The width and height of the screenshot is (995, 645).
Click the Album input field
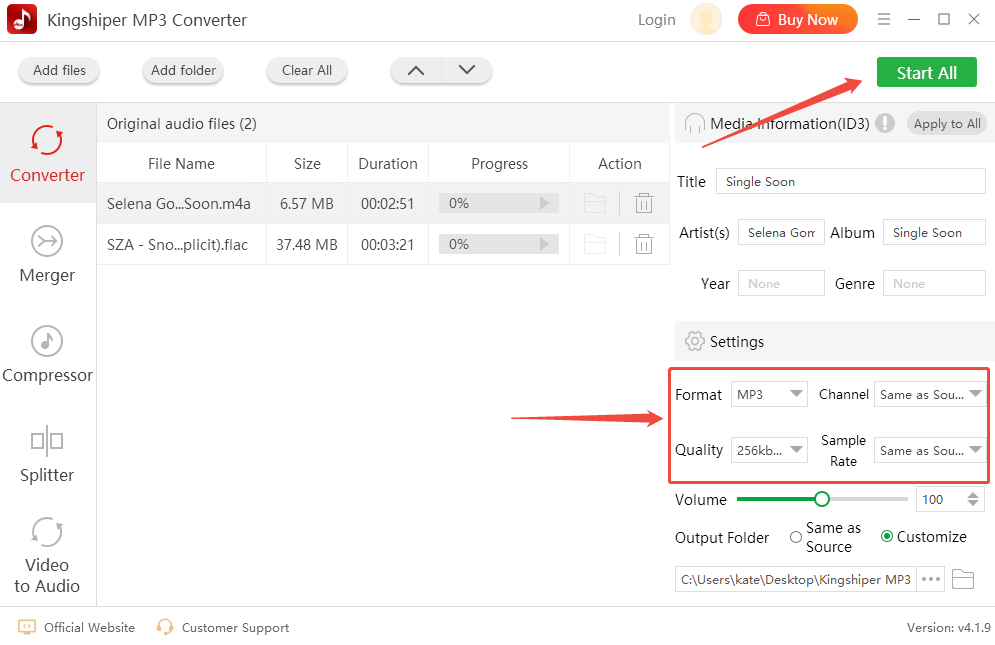pos(934,232)
